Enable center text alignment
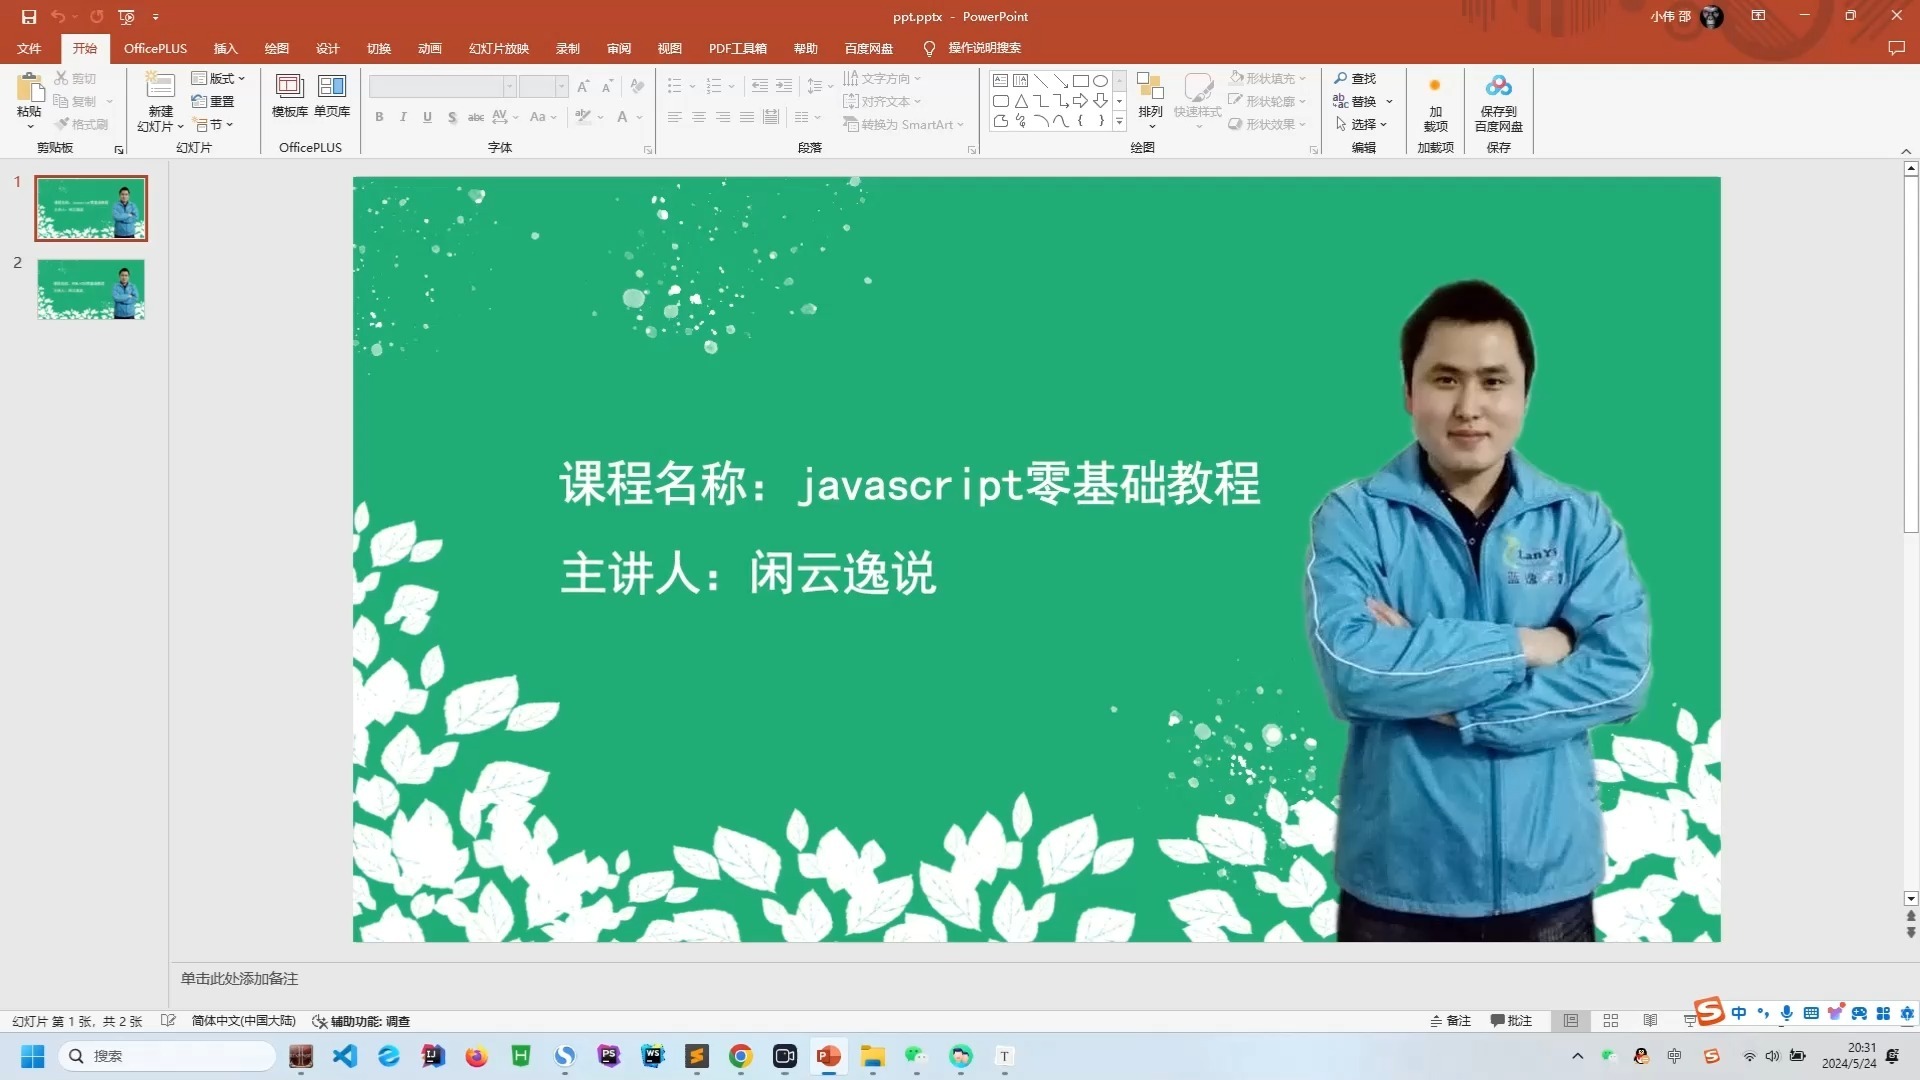 (x=698, y=117)
